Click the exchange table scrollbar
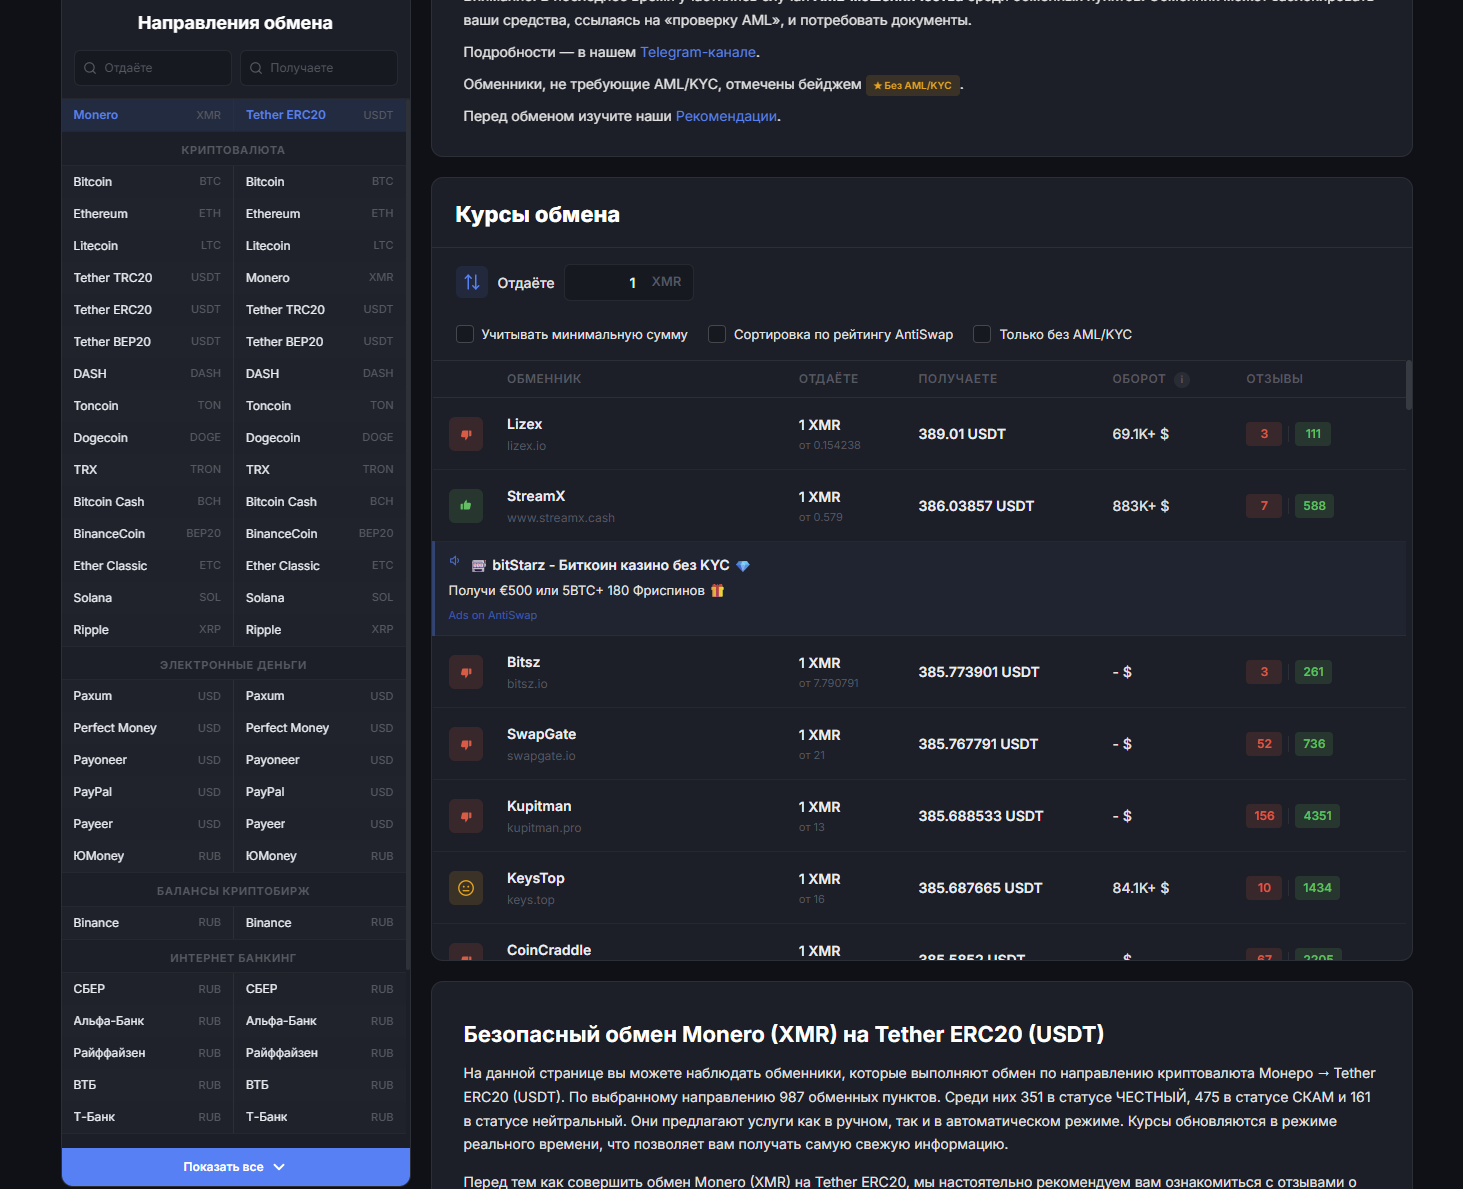 (x=1408, y=385)
